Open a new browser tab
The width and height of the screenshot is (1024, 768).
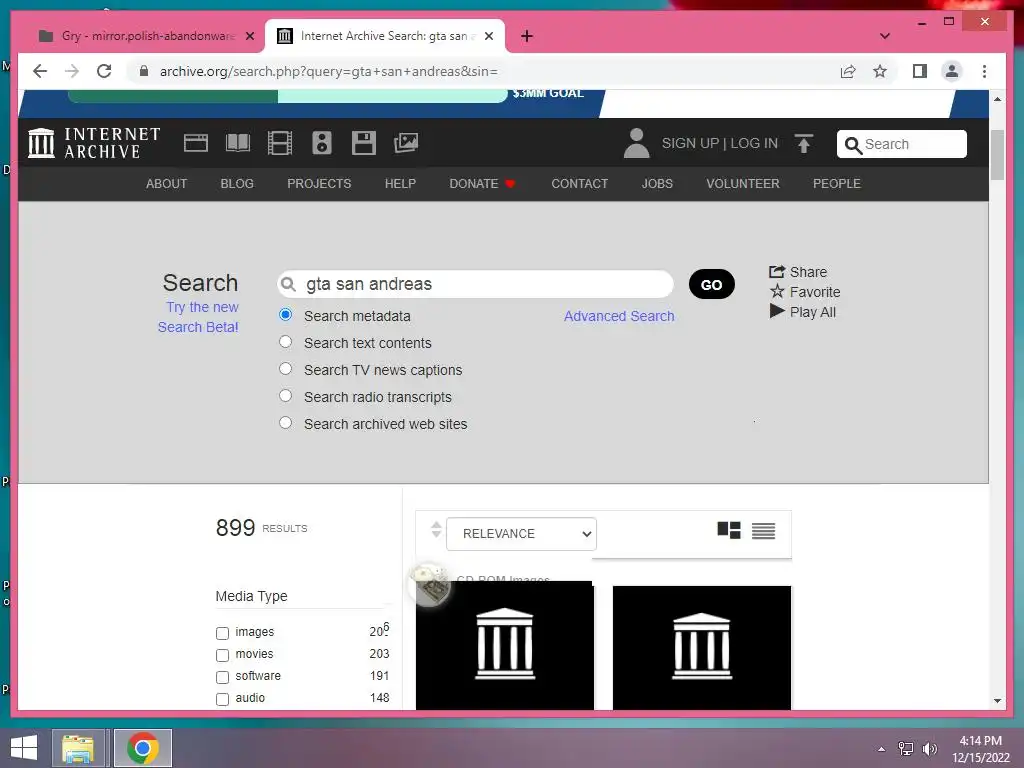coord(527,36)
